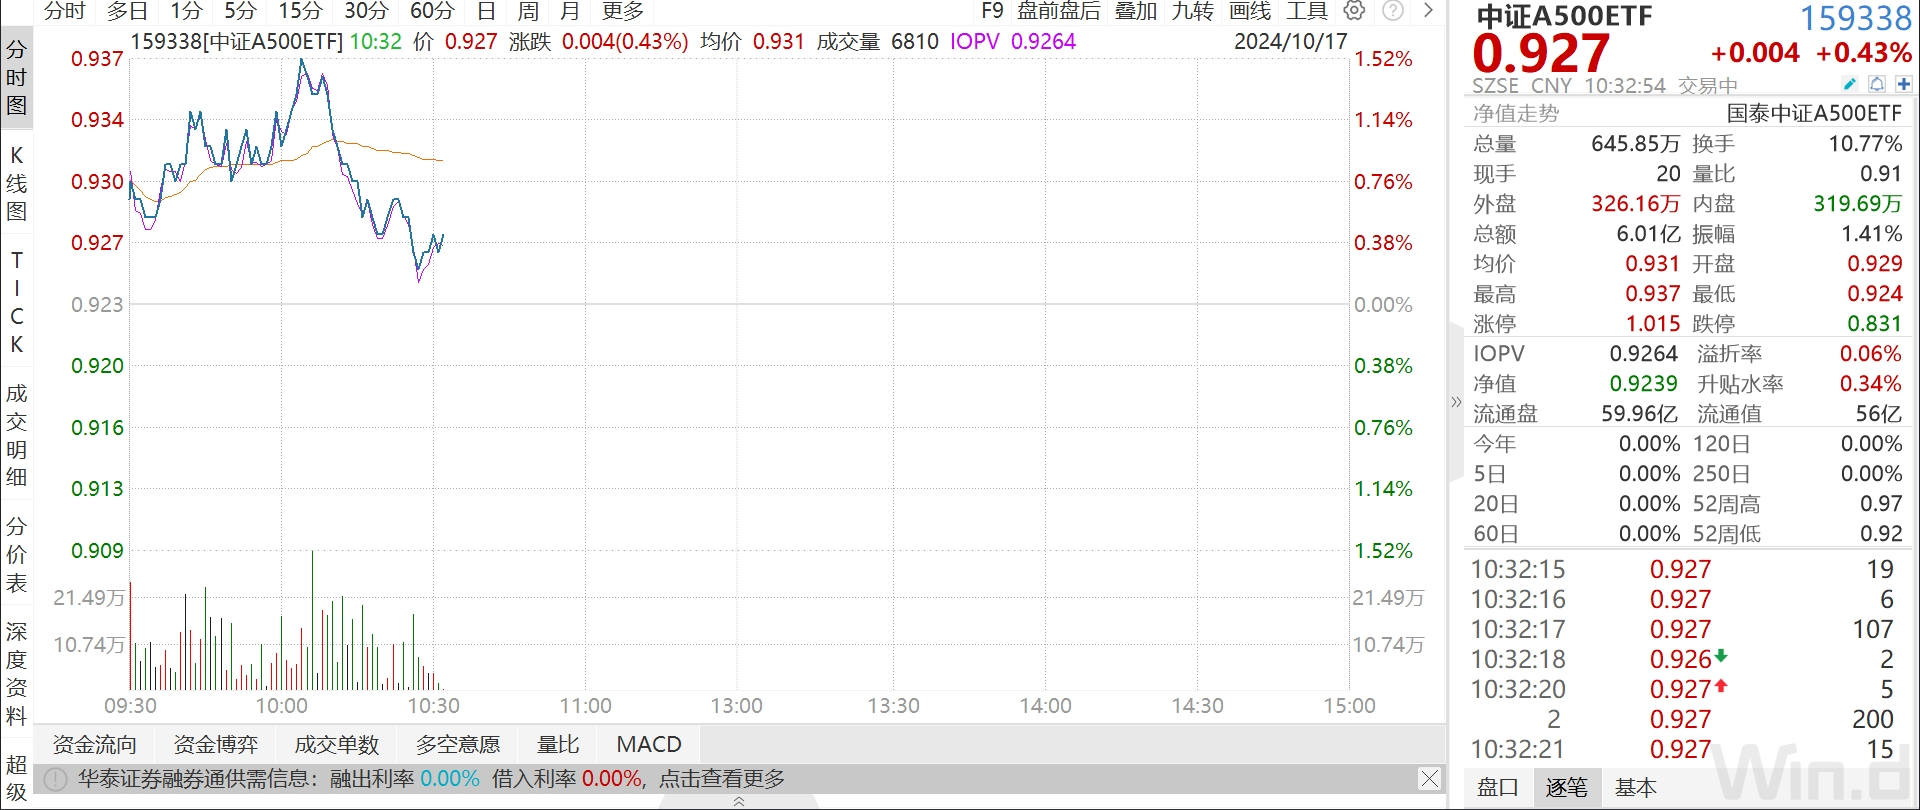1920x810 pixels.
Task: Select the 60分 period
Action: click(432, 11)
